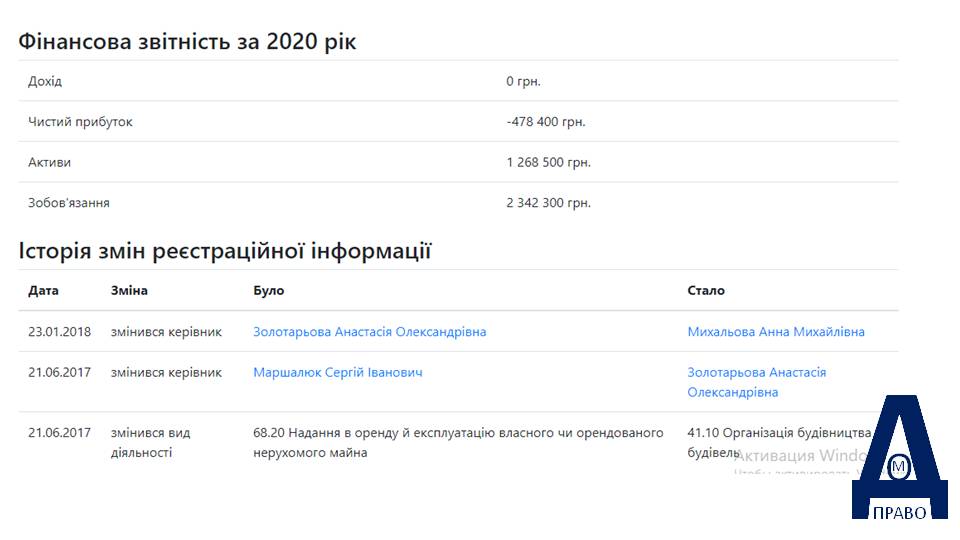Open Золотарьова Анастасія Олександрівна link in Було column
Viewport: 960px width, 540px height.
click(x=369, y=332)
